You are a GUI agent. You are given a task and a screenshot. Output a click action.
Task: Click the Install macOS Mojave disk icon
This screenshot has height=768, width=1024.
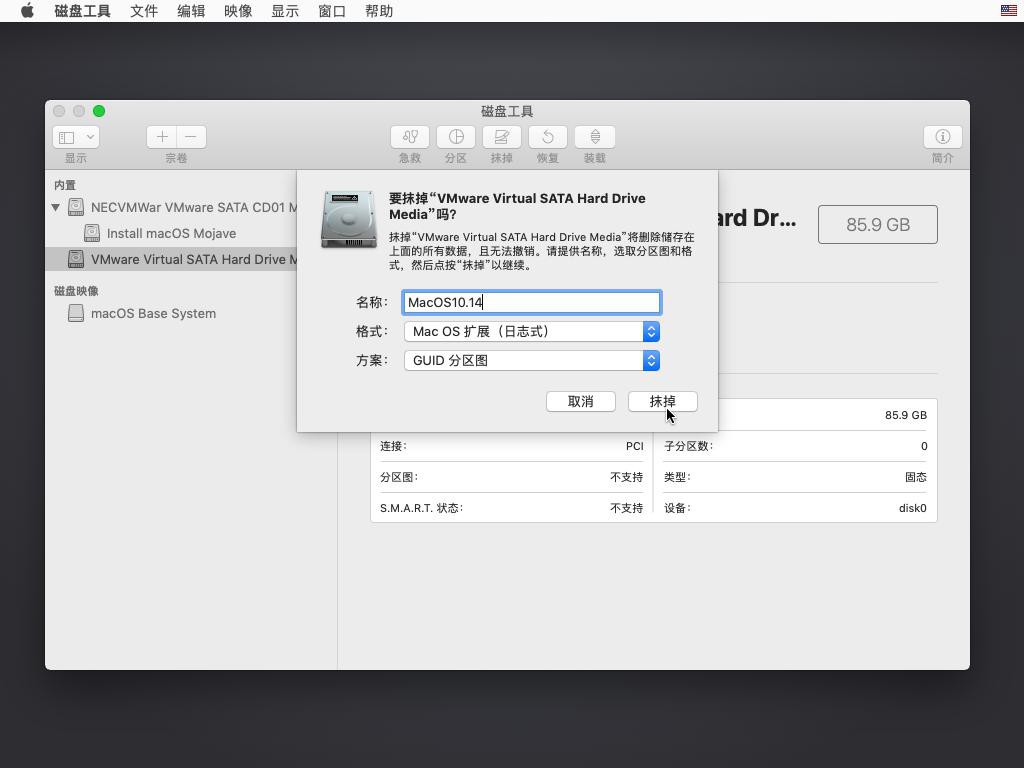pos(92,232)
